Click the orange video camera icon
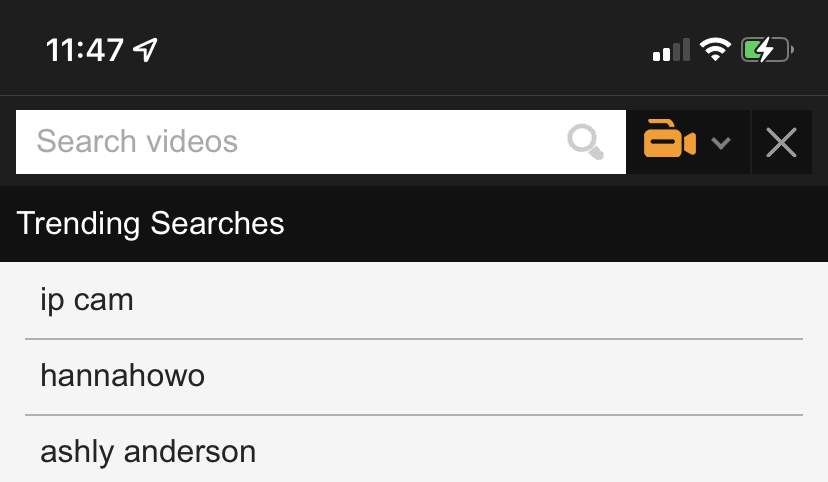This screenshot has height=482, width=828. [x=668, y=140]
